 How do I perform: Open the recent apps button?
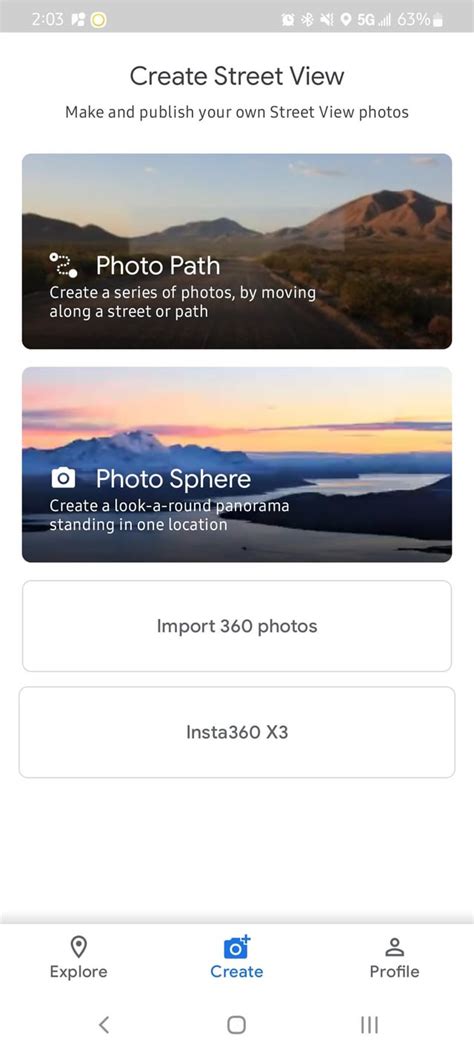tap(369, 1024)
